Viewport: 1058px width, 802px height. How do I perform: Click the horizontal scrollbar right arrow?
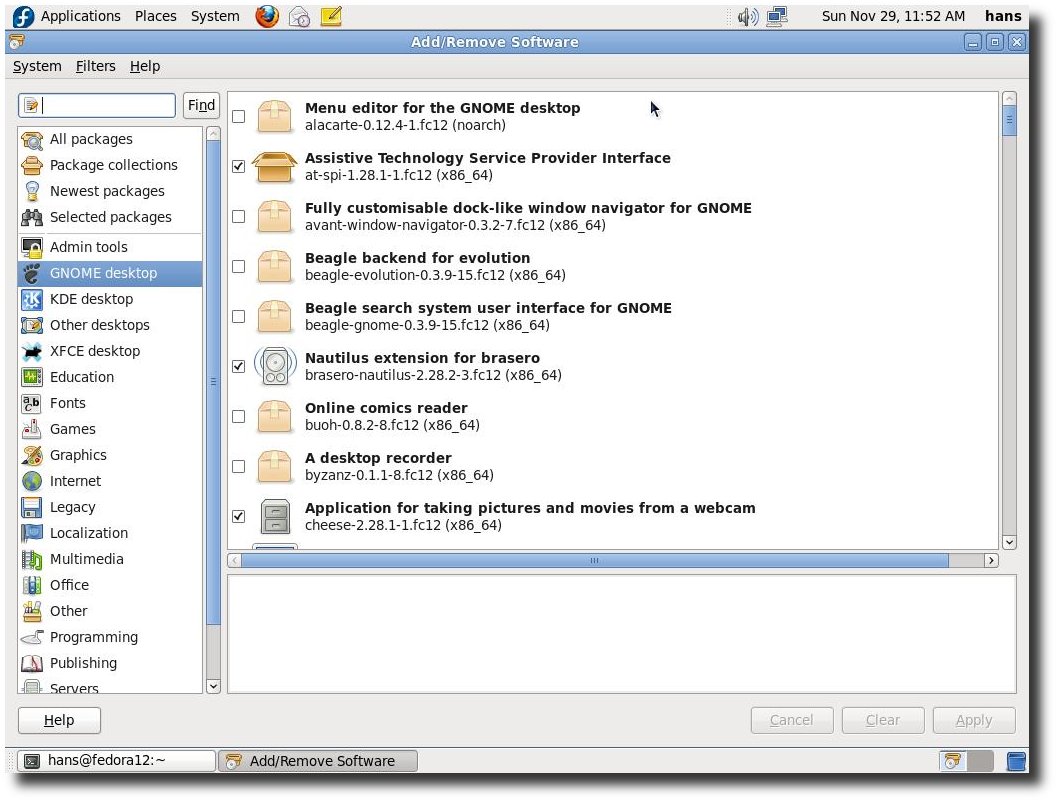(991, 561)
